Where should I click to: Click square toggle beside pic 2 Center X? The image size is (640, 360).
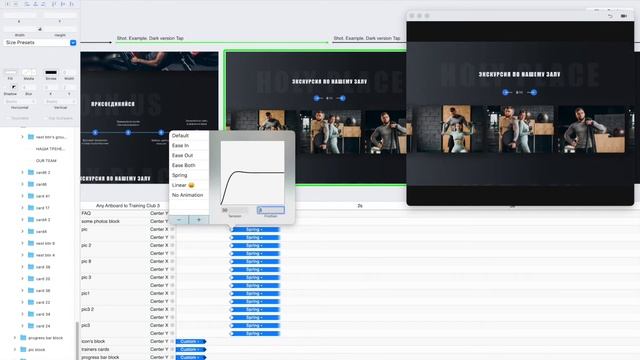(x=172, y=245)
